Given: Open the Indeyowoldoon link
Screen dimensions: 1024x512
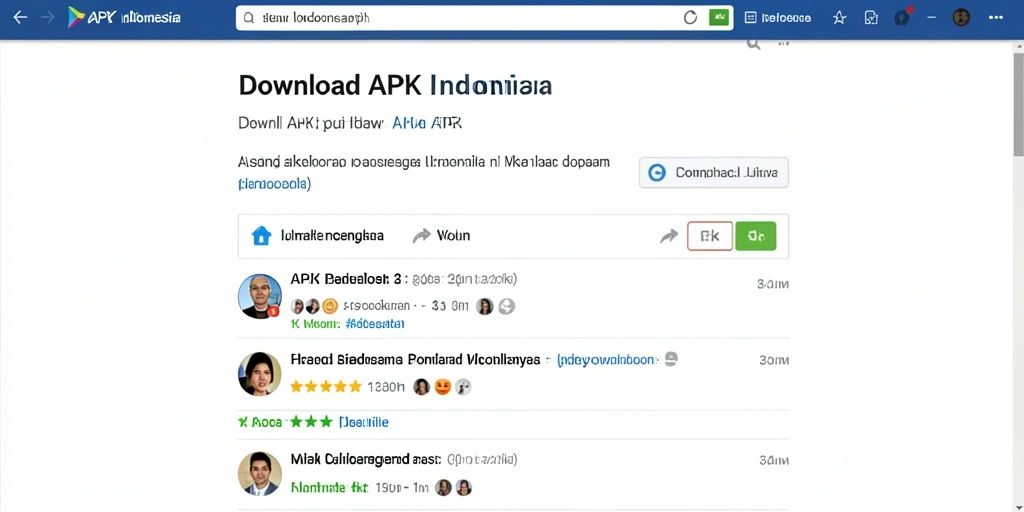Looking at the screenshot, I should click(607, 360).
